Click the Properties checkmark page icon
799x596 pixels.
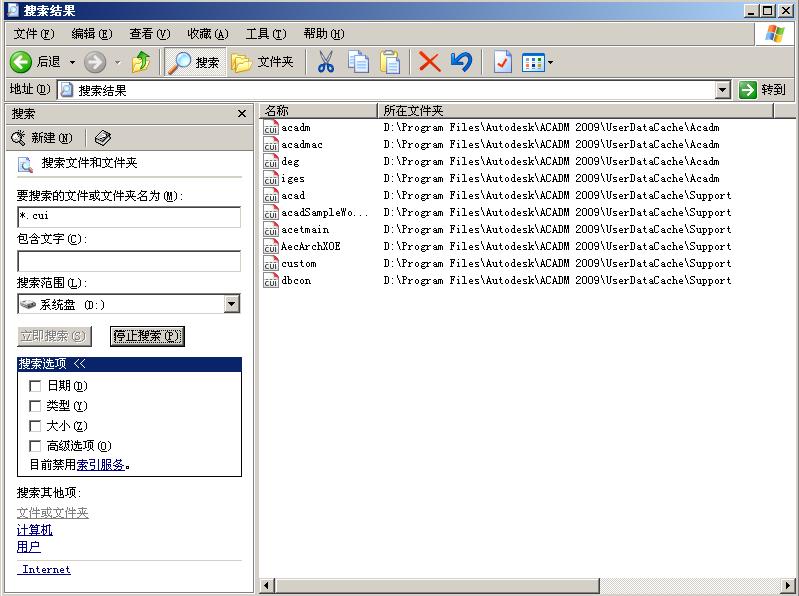coord(503,62)
